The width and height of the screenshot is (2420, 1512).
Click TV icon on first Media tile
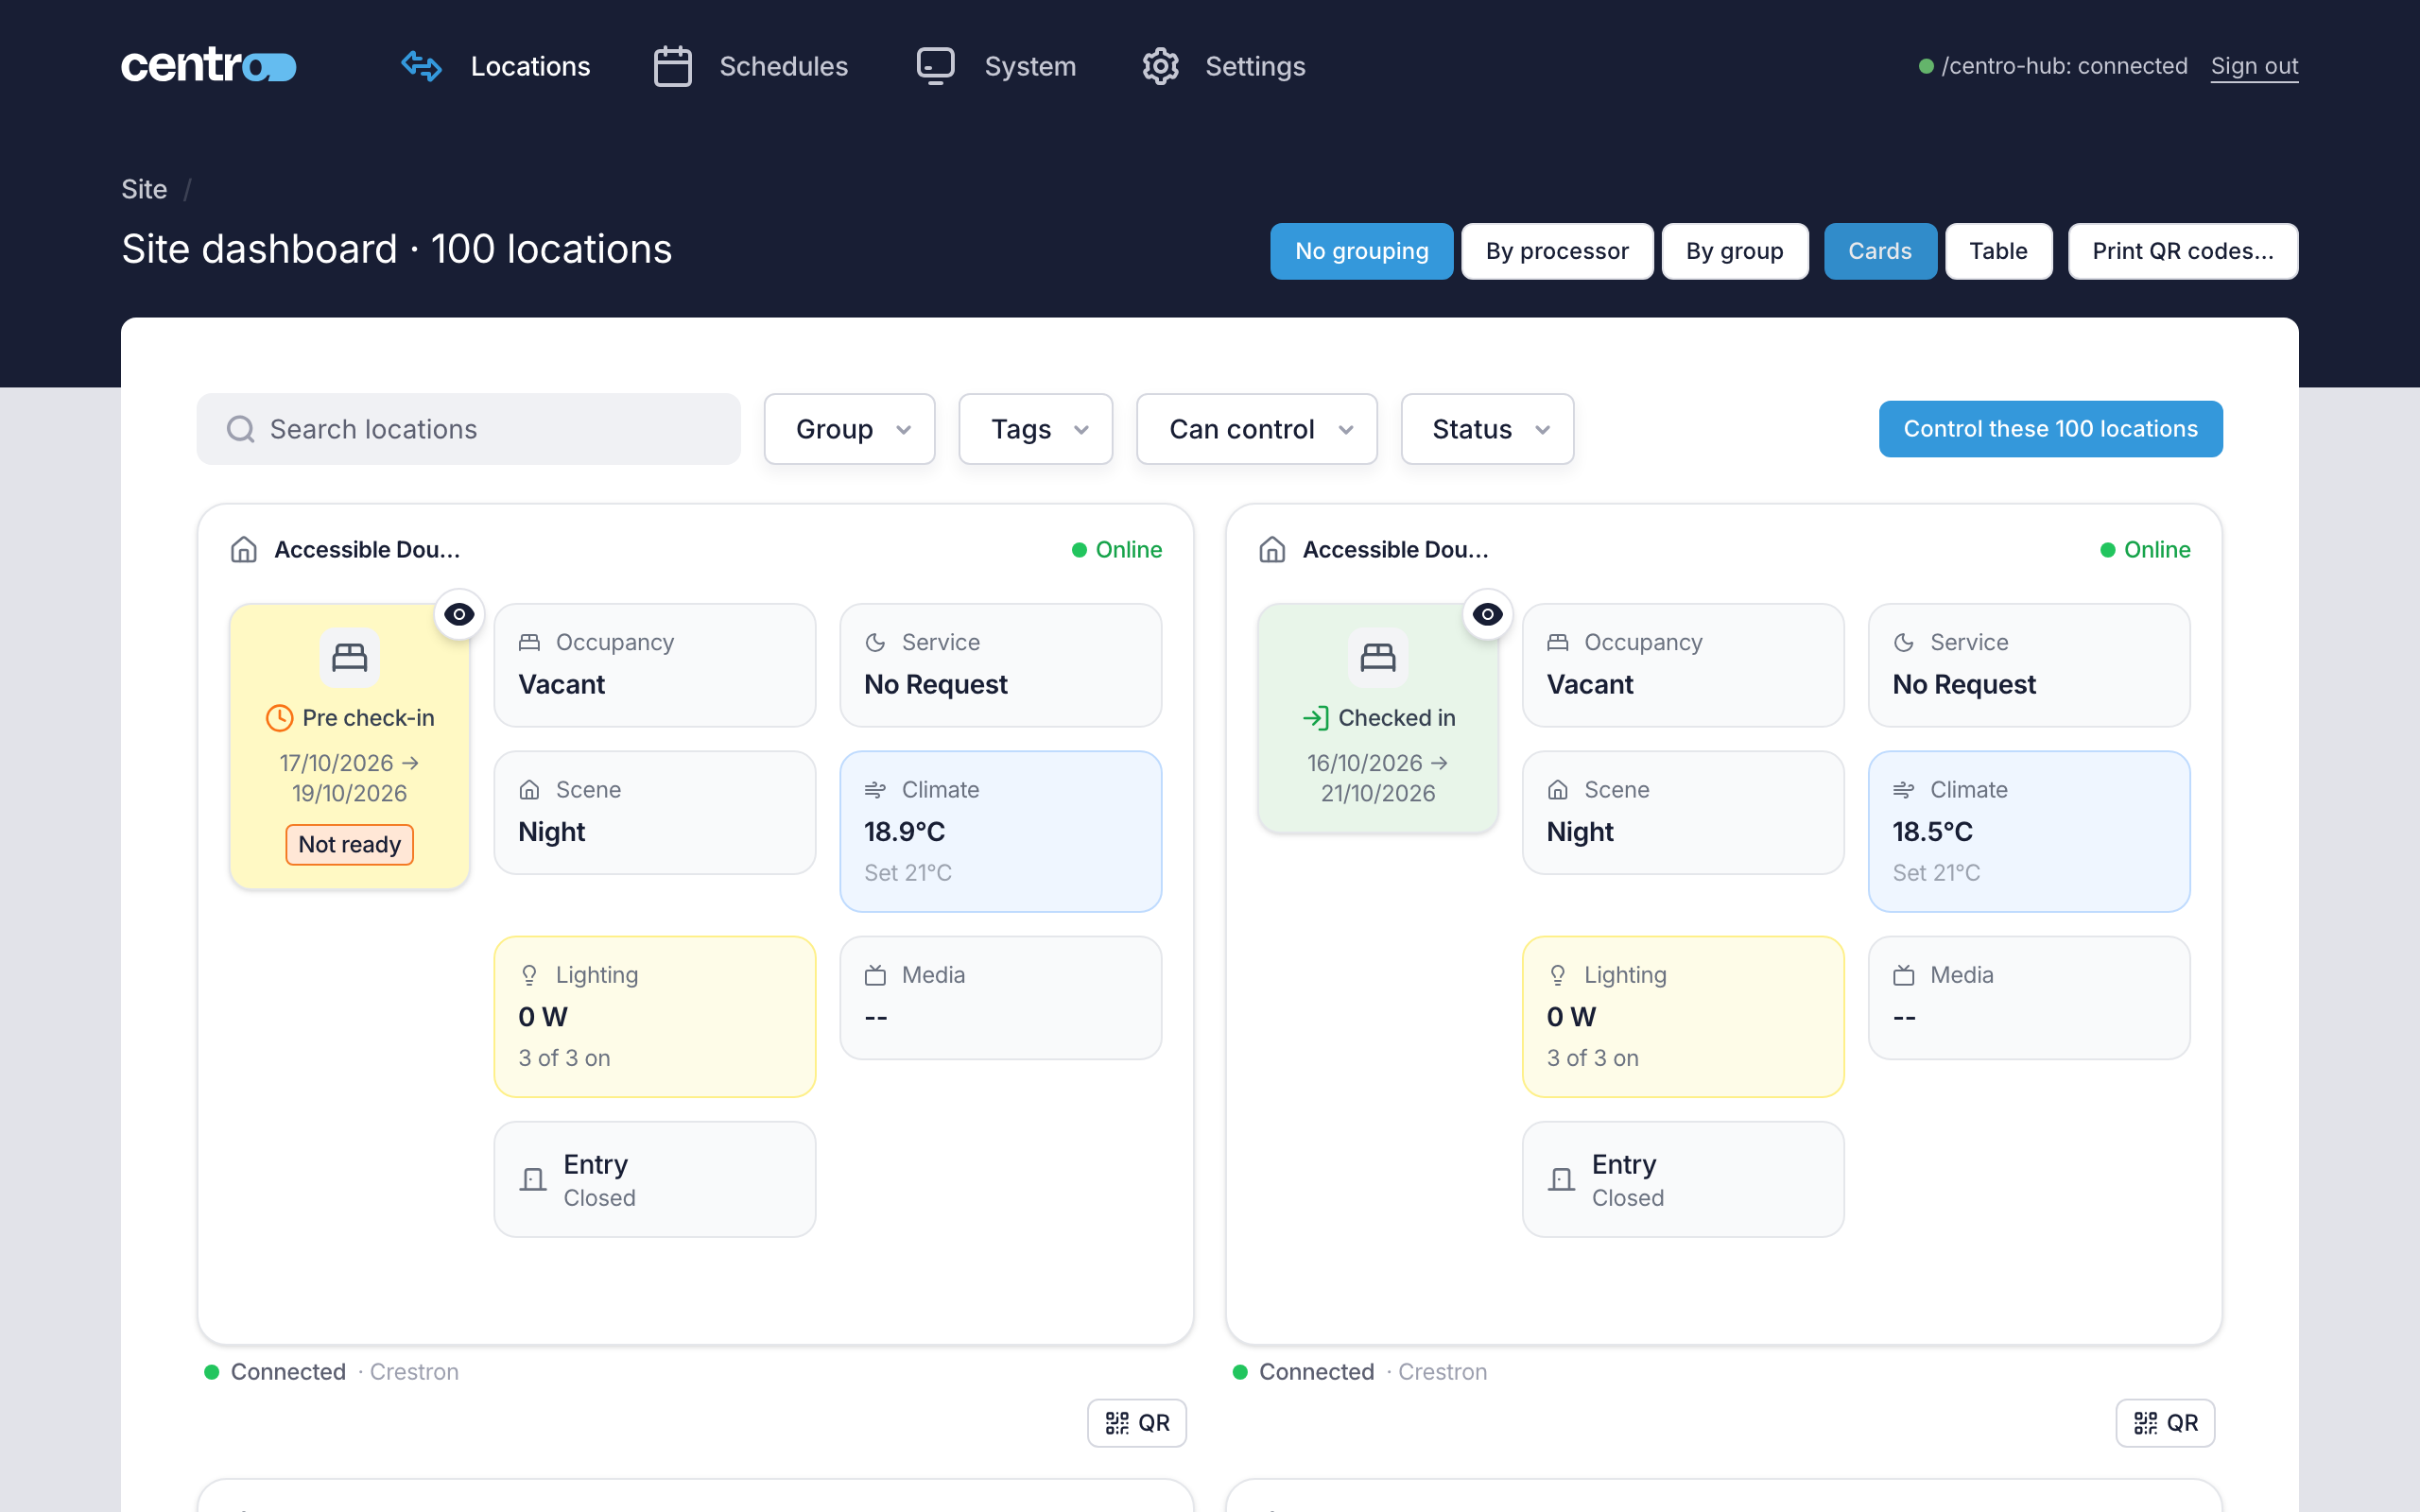coord(875,975)
